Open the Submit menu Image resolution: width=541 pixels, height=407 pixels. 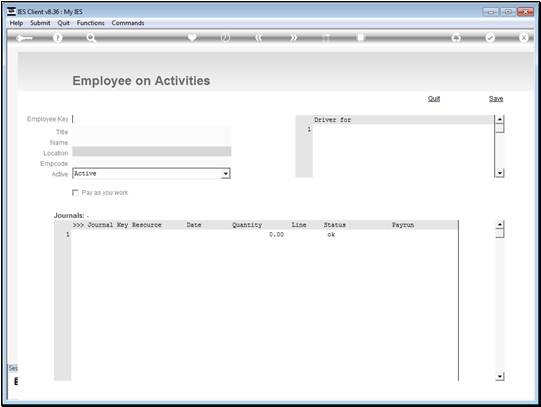click(40, 23)
